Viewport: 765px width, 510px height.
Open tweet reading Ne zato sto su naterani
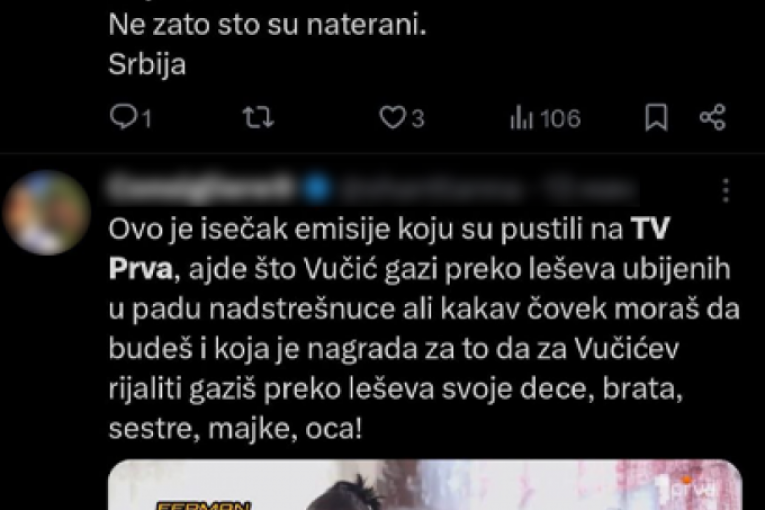point(267,25)
